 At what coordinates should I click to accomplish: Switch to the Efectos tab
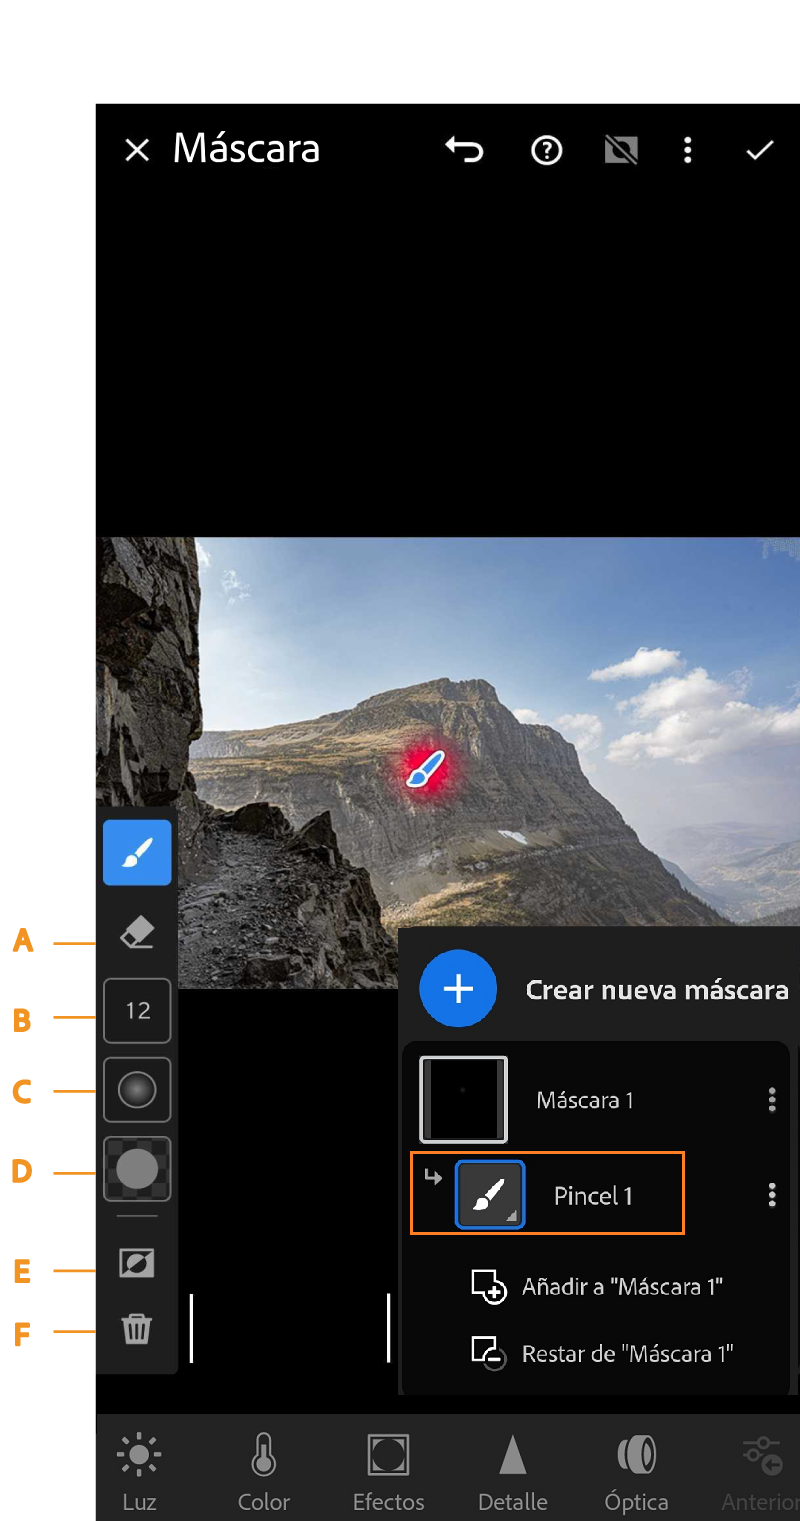pos(388,1470)
